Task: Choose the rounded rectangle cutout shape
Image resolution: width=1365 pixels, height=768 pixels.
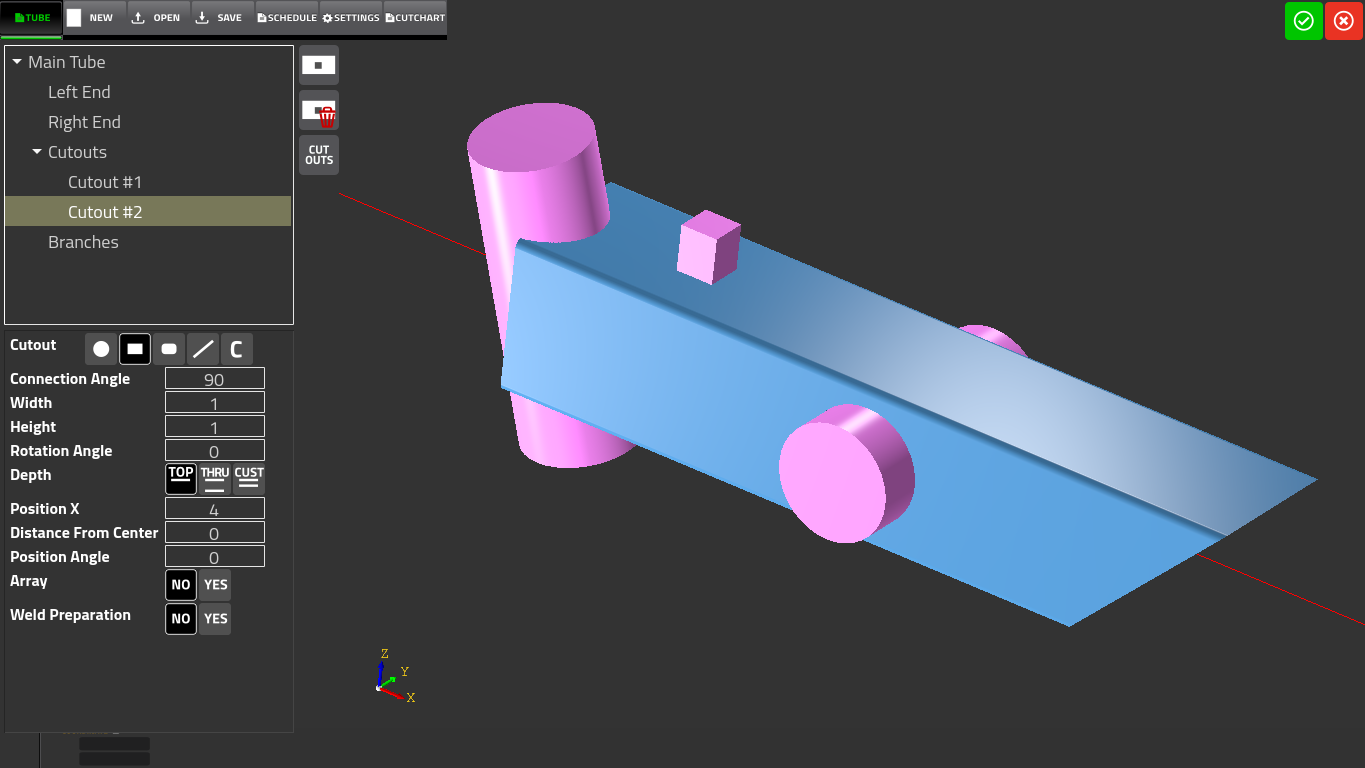Action: point(169,349)
